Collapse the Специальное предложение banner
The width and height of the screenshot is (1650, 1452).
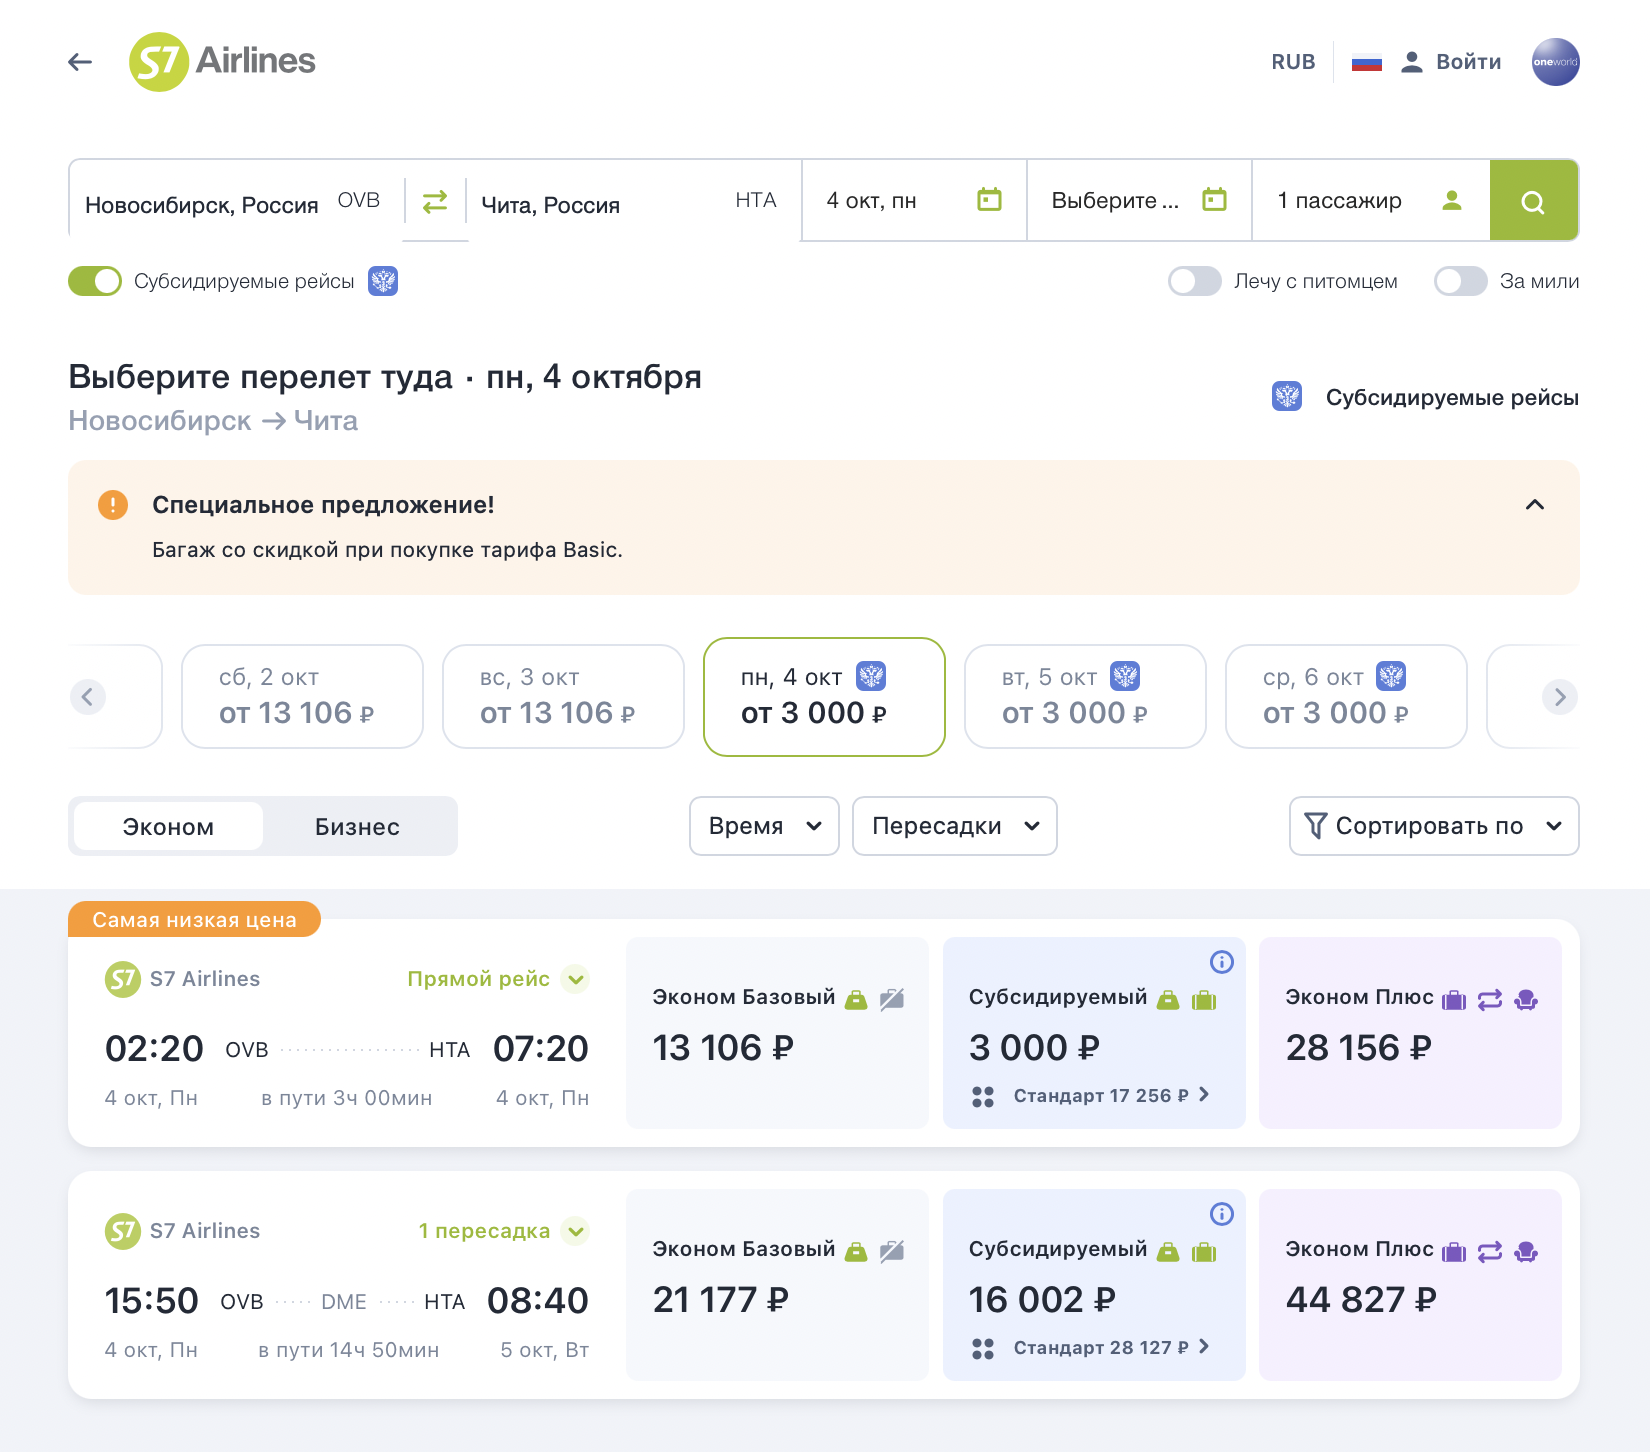1535,505
